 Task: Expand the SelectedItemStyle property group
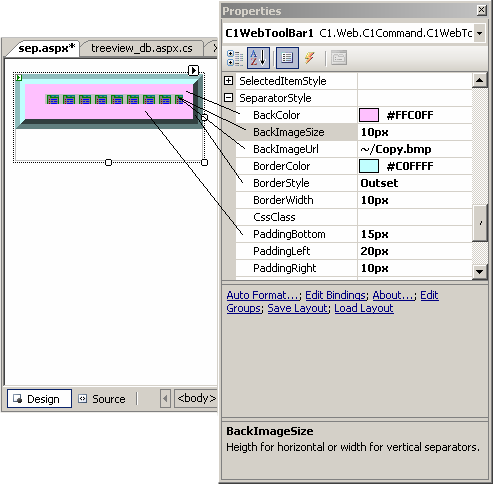coord(229,80)
